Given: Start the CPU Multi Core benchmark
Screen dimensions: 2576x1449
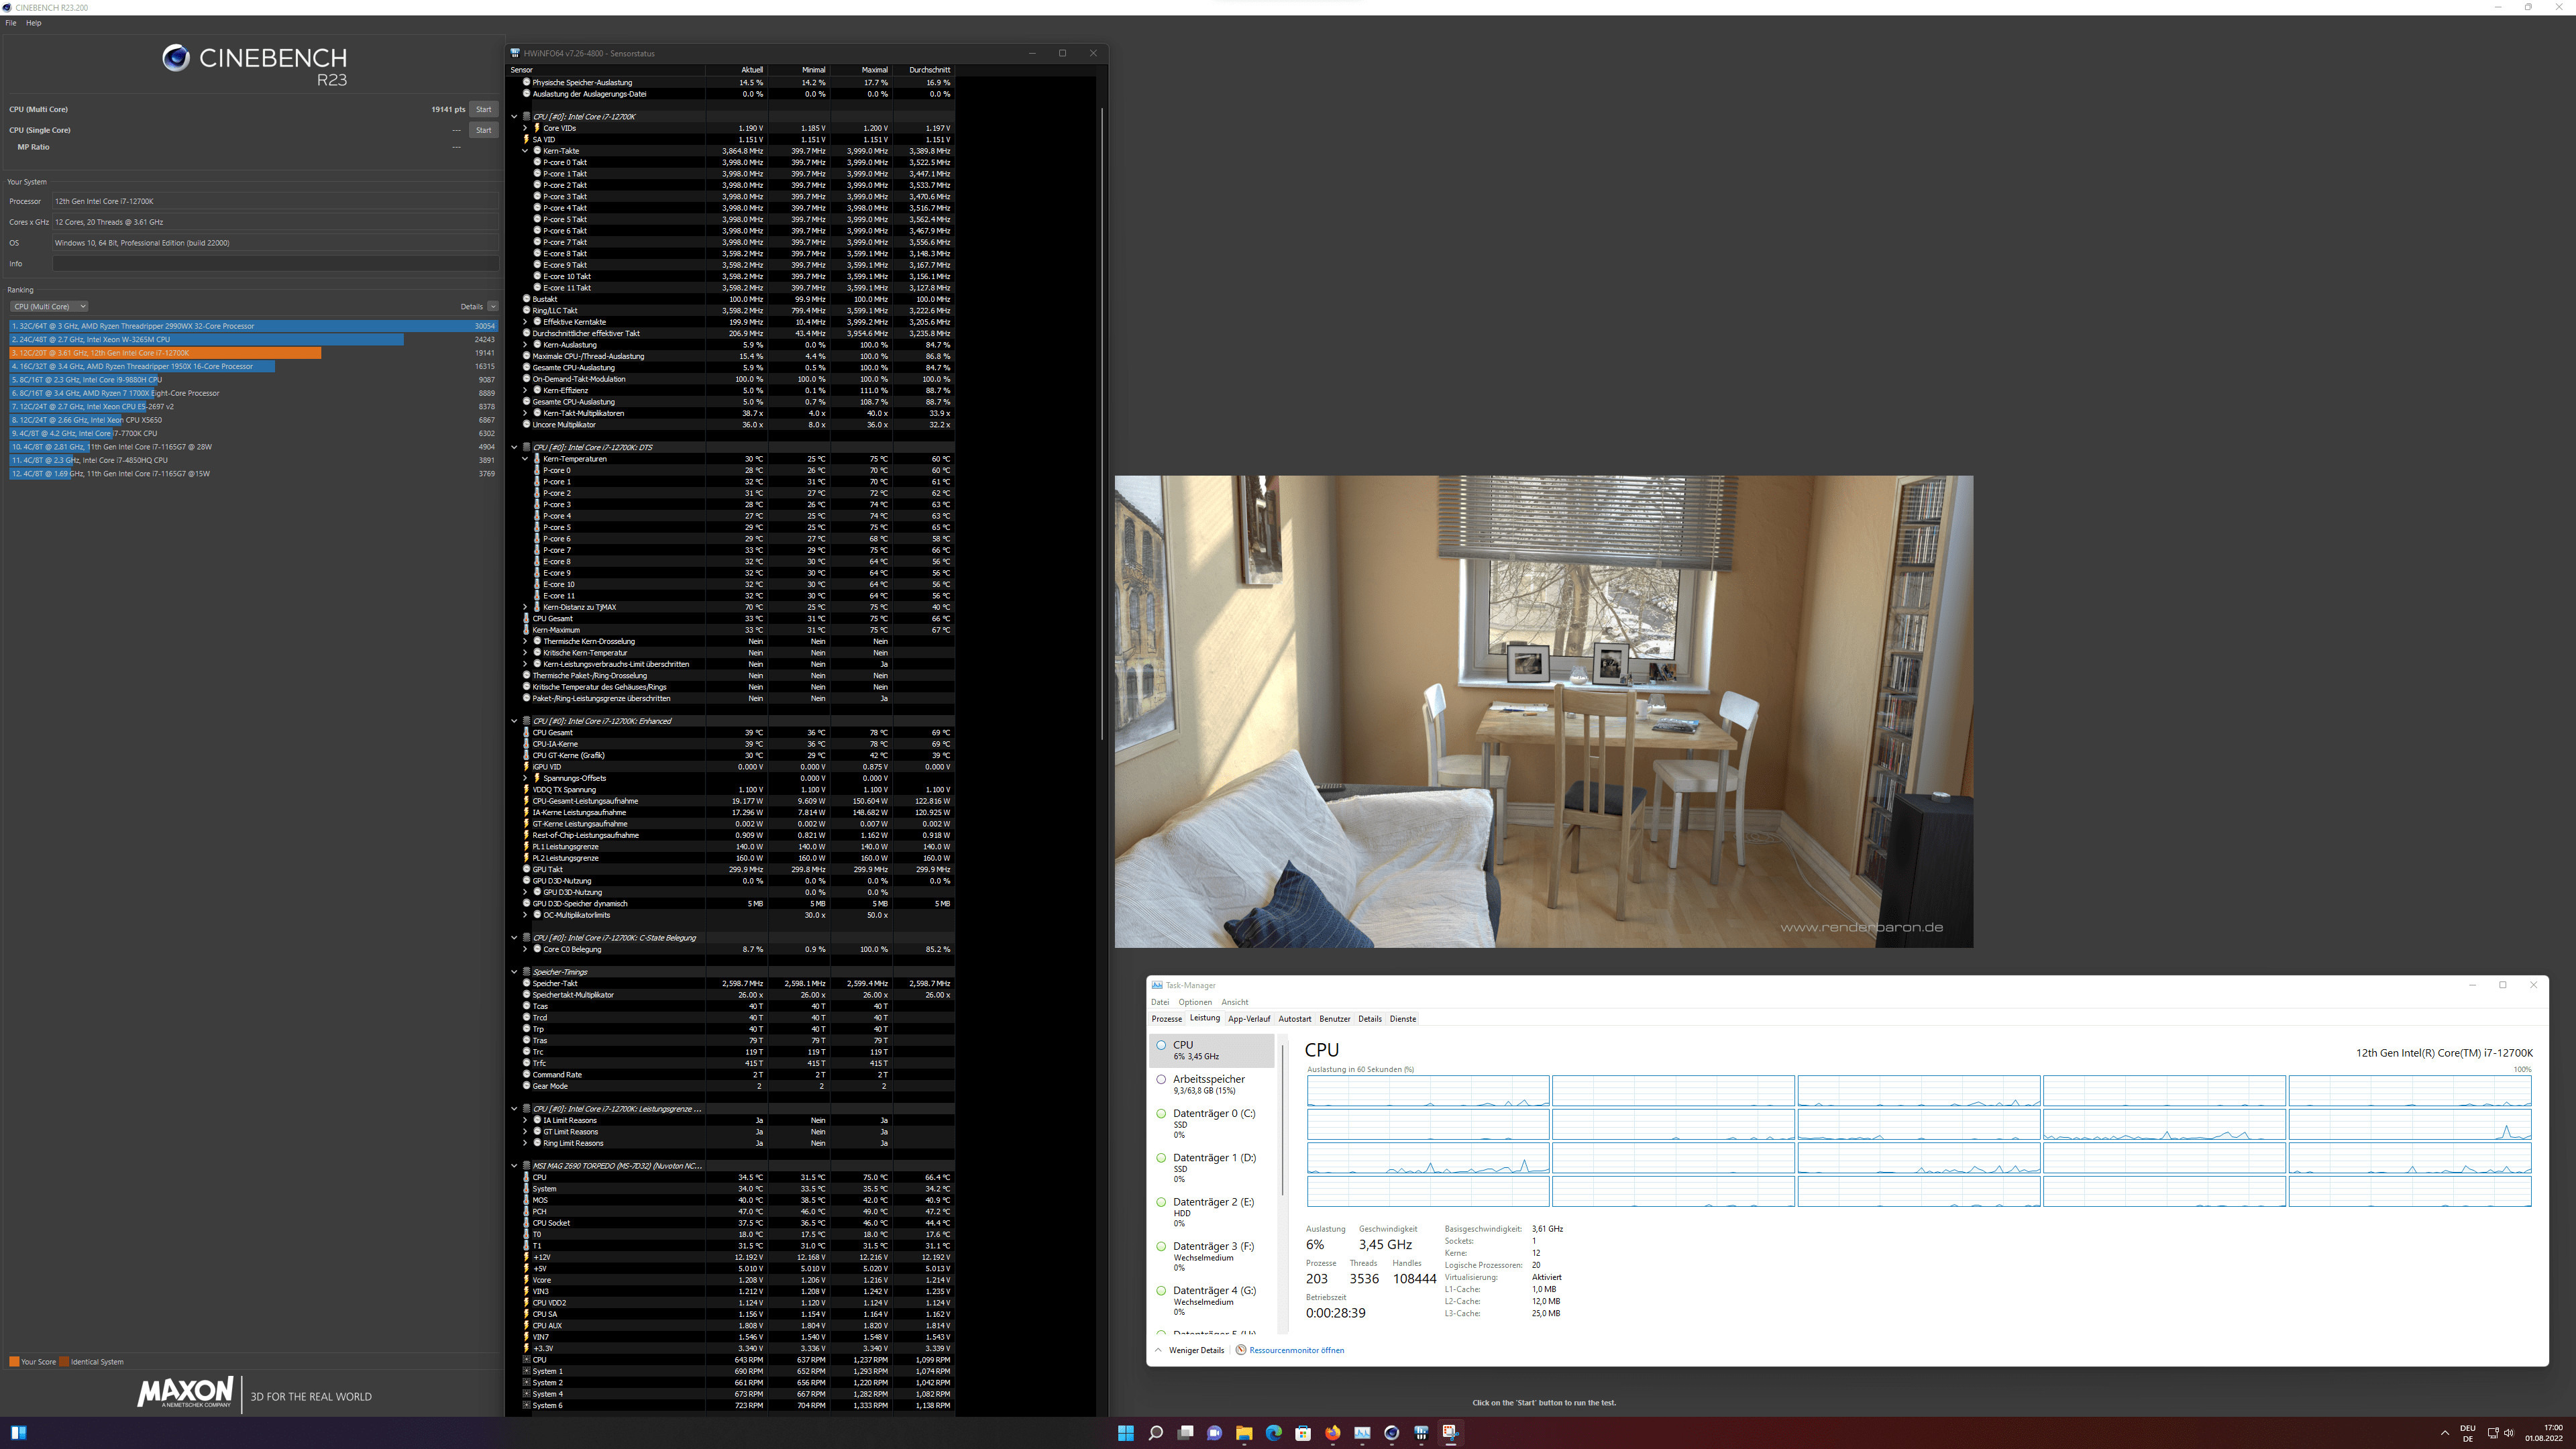Looking at the screenshot, I should (x=483, y=109).
